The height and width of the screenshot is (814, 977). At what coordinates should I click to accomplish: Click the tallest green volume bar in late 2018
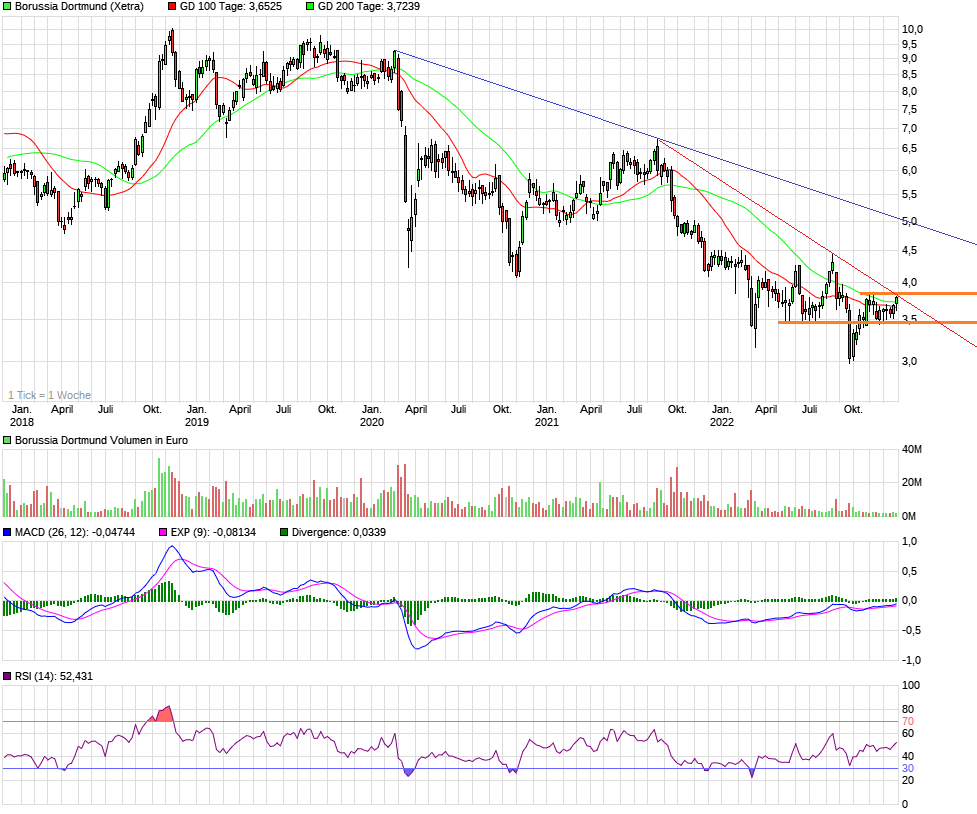[x=159, y=487]
